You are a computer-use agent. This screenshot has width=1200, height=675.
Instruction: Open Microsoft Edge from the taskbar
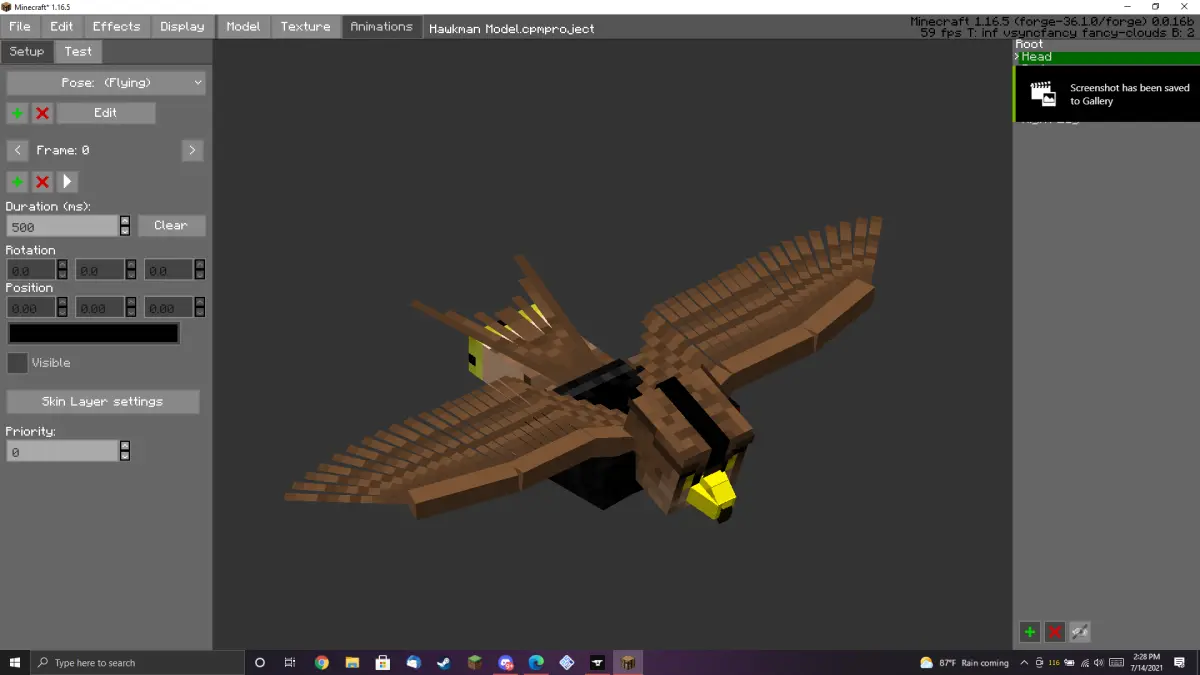coord(536,663)
